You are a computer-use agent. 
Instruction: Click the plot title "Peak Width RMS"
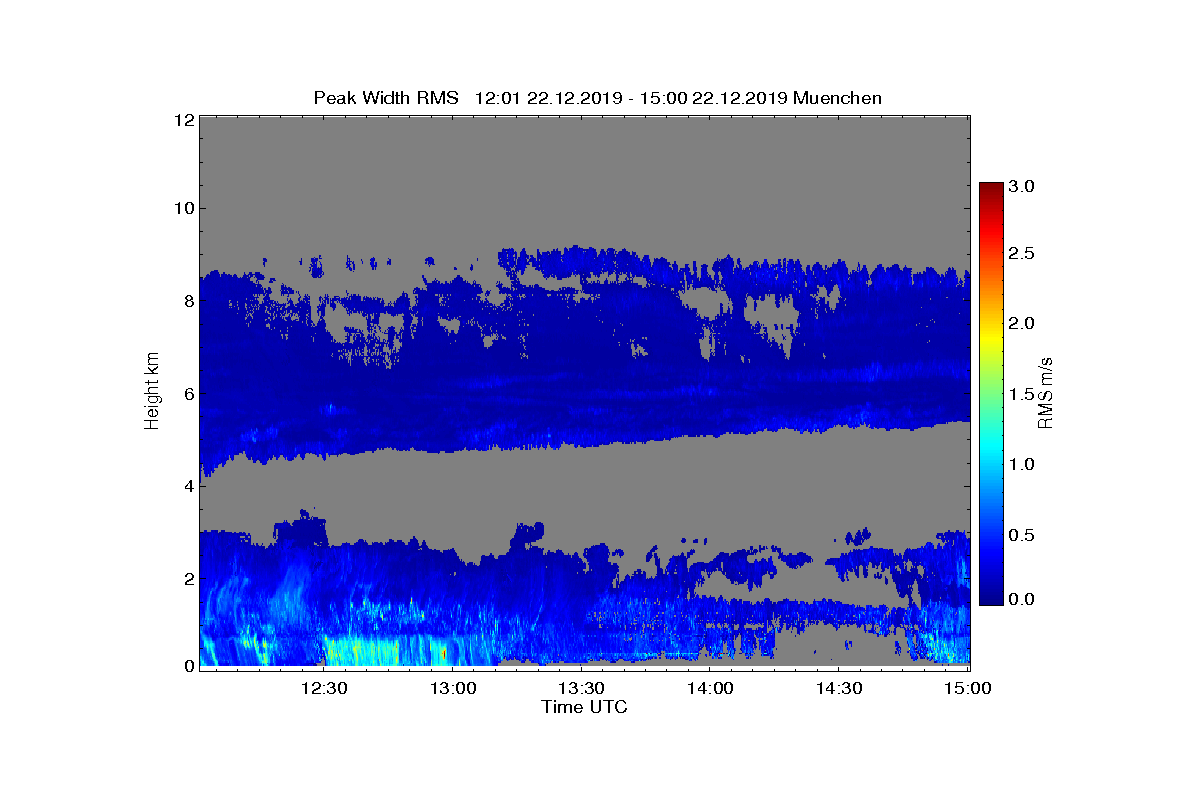point(385,98)
